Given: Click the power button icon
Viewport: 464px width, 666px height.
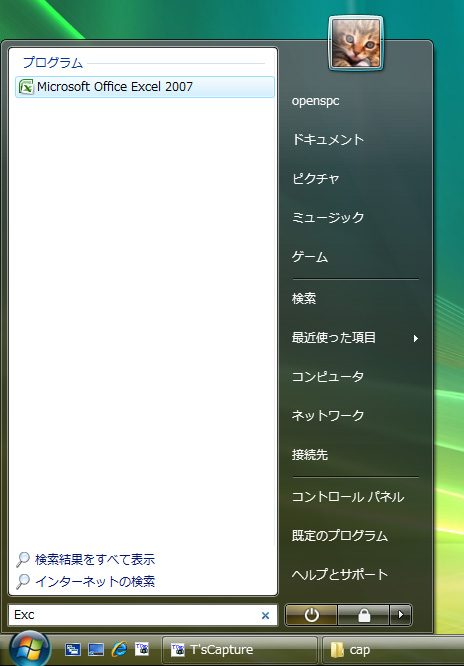Looking at the screenshot, I should (311, 615).
